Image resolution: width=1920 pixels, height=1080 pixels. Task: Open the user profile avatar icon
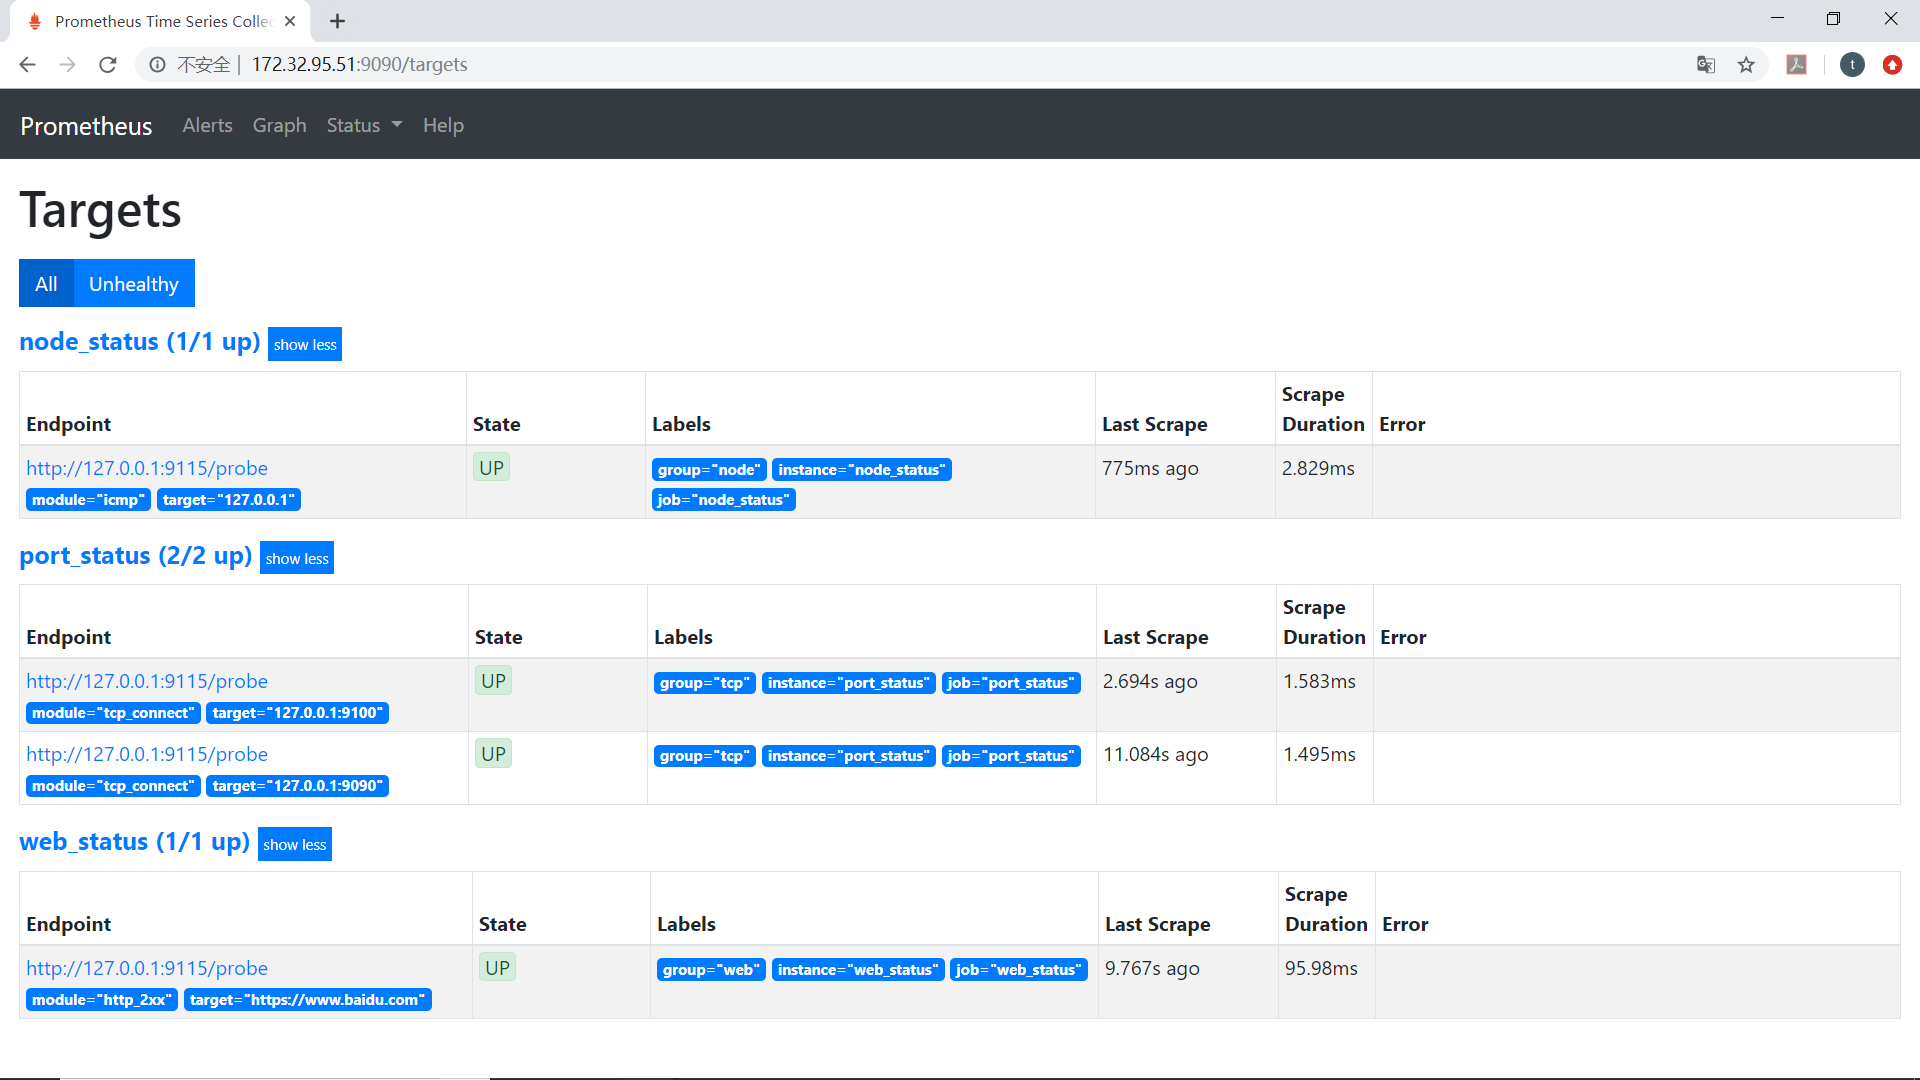pos(1852,65)
